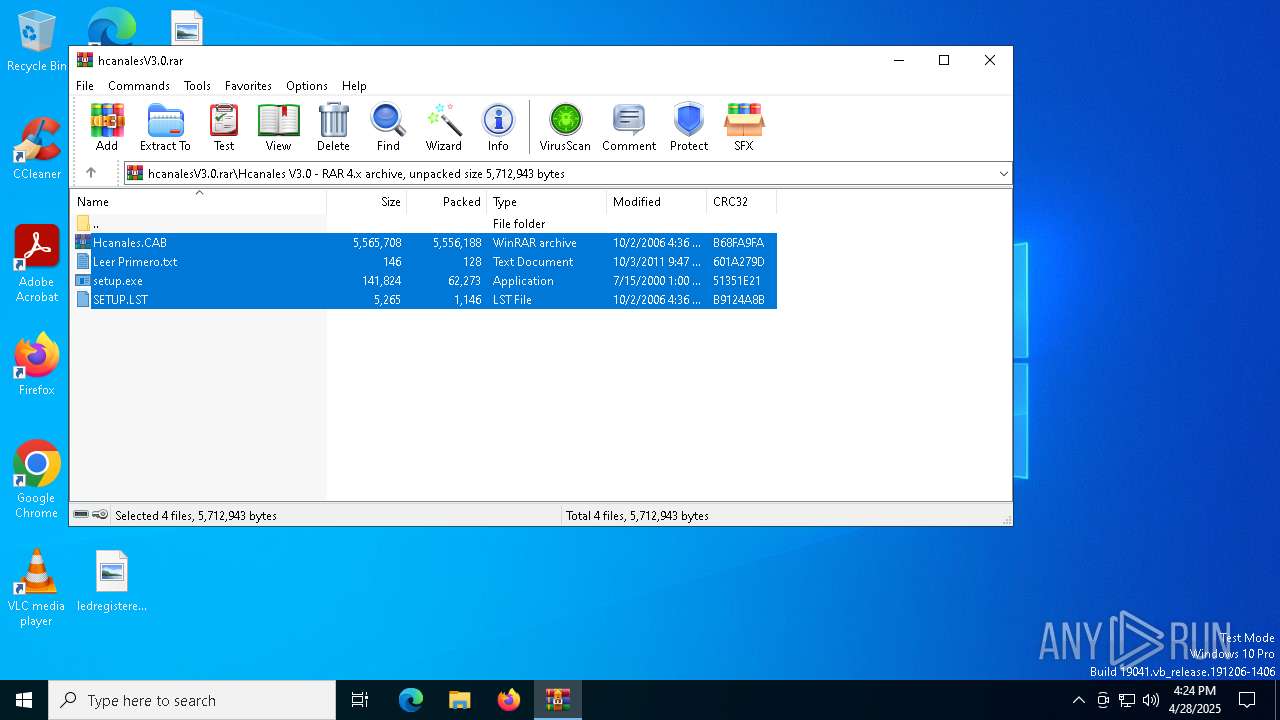Screen dimensions: 1280x720
Task: Sort by the Modified column header
Action: (656, 202)
